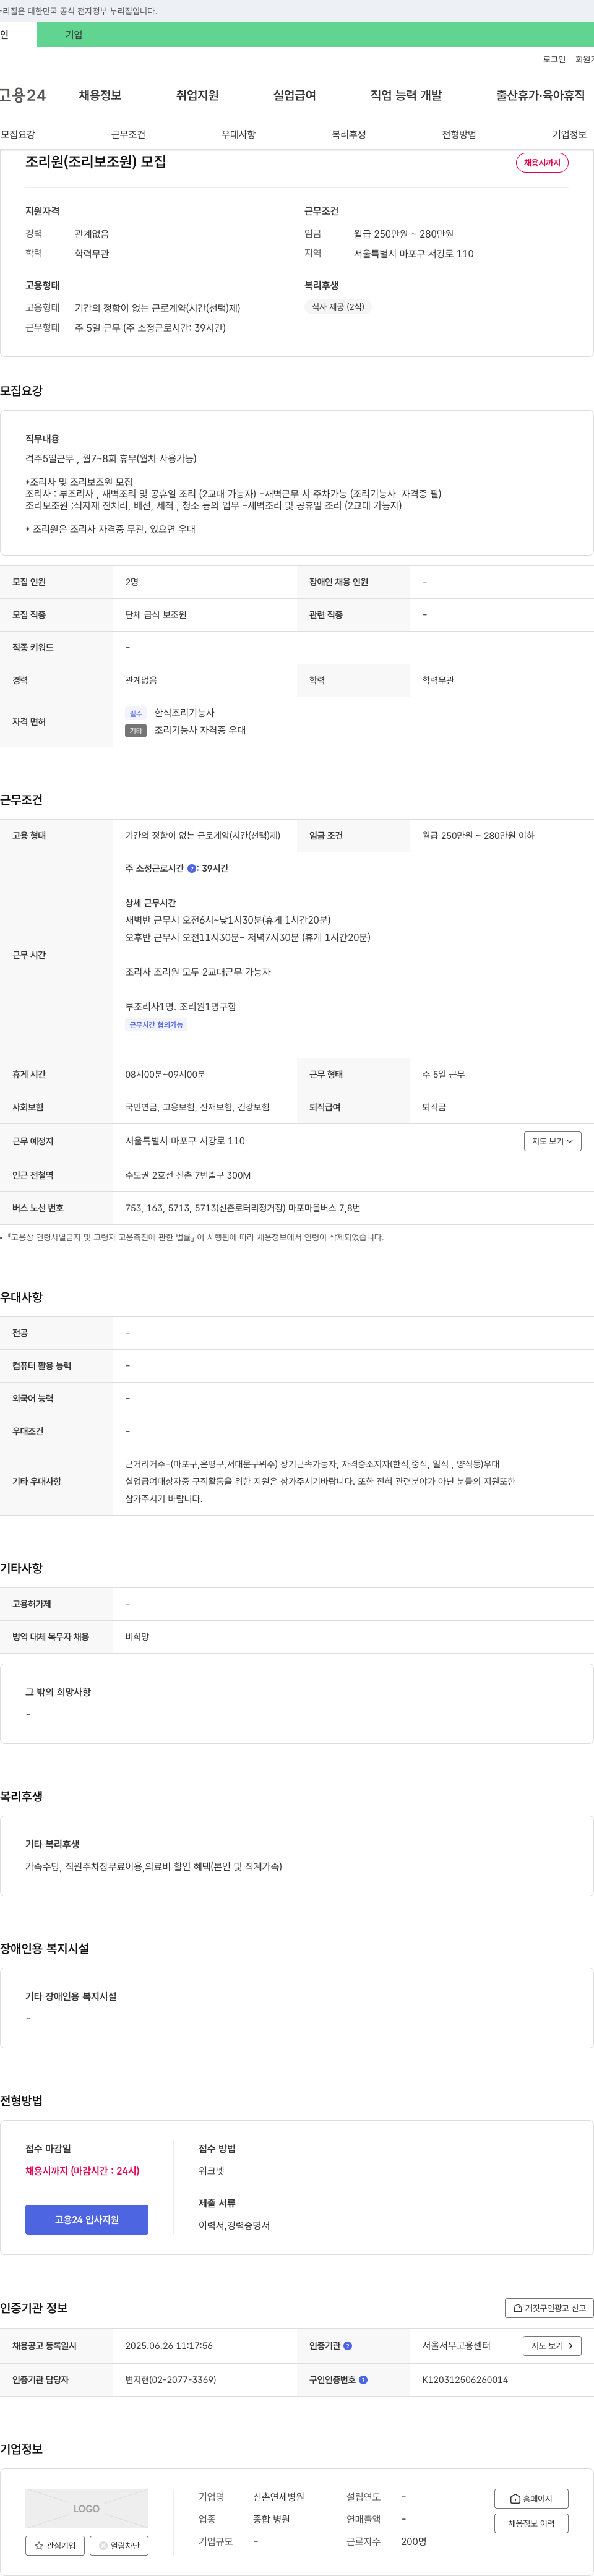
Task: Click the deadline text 채용시까지 (마감시간 : 24시)
Action: [82, 2171]
